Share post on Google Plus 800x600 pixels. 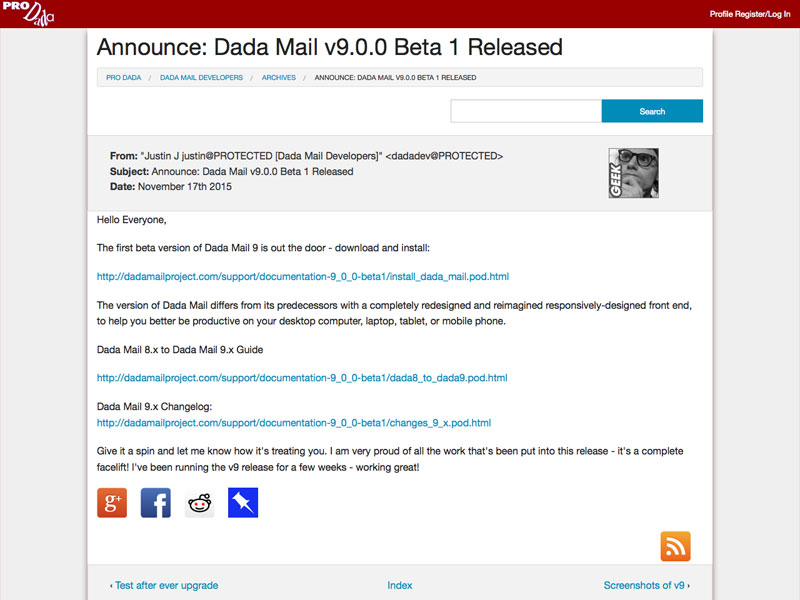tap(112, 502)
